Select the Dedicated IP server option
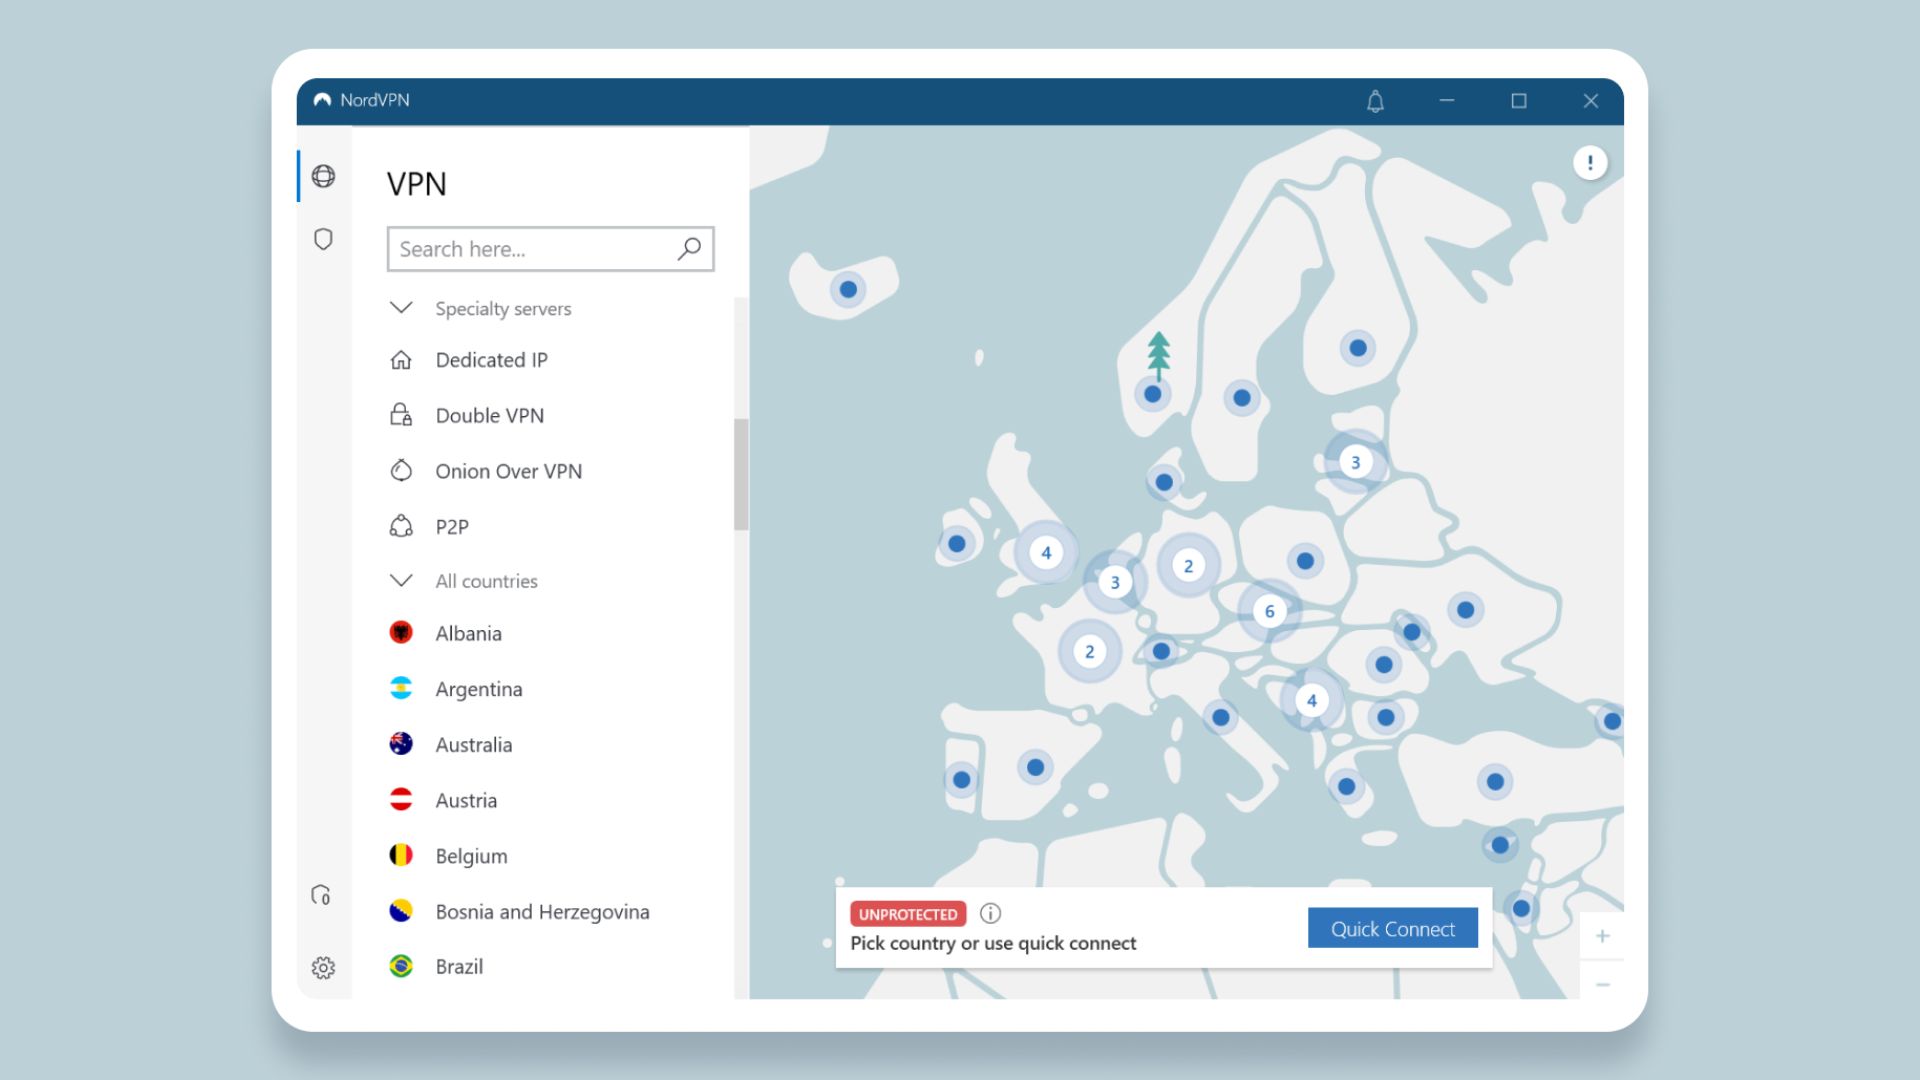The width and height of the screenshot is (1920, 1080). point(490,360)
